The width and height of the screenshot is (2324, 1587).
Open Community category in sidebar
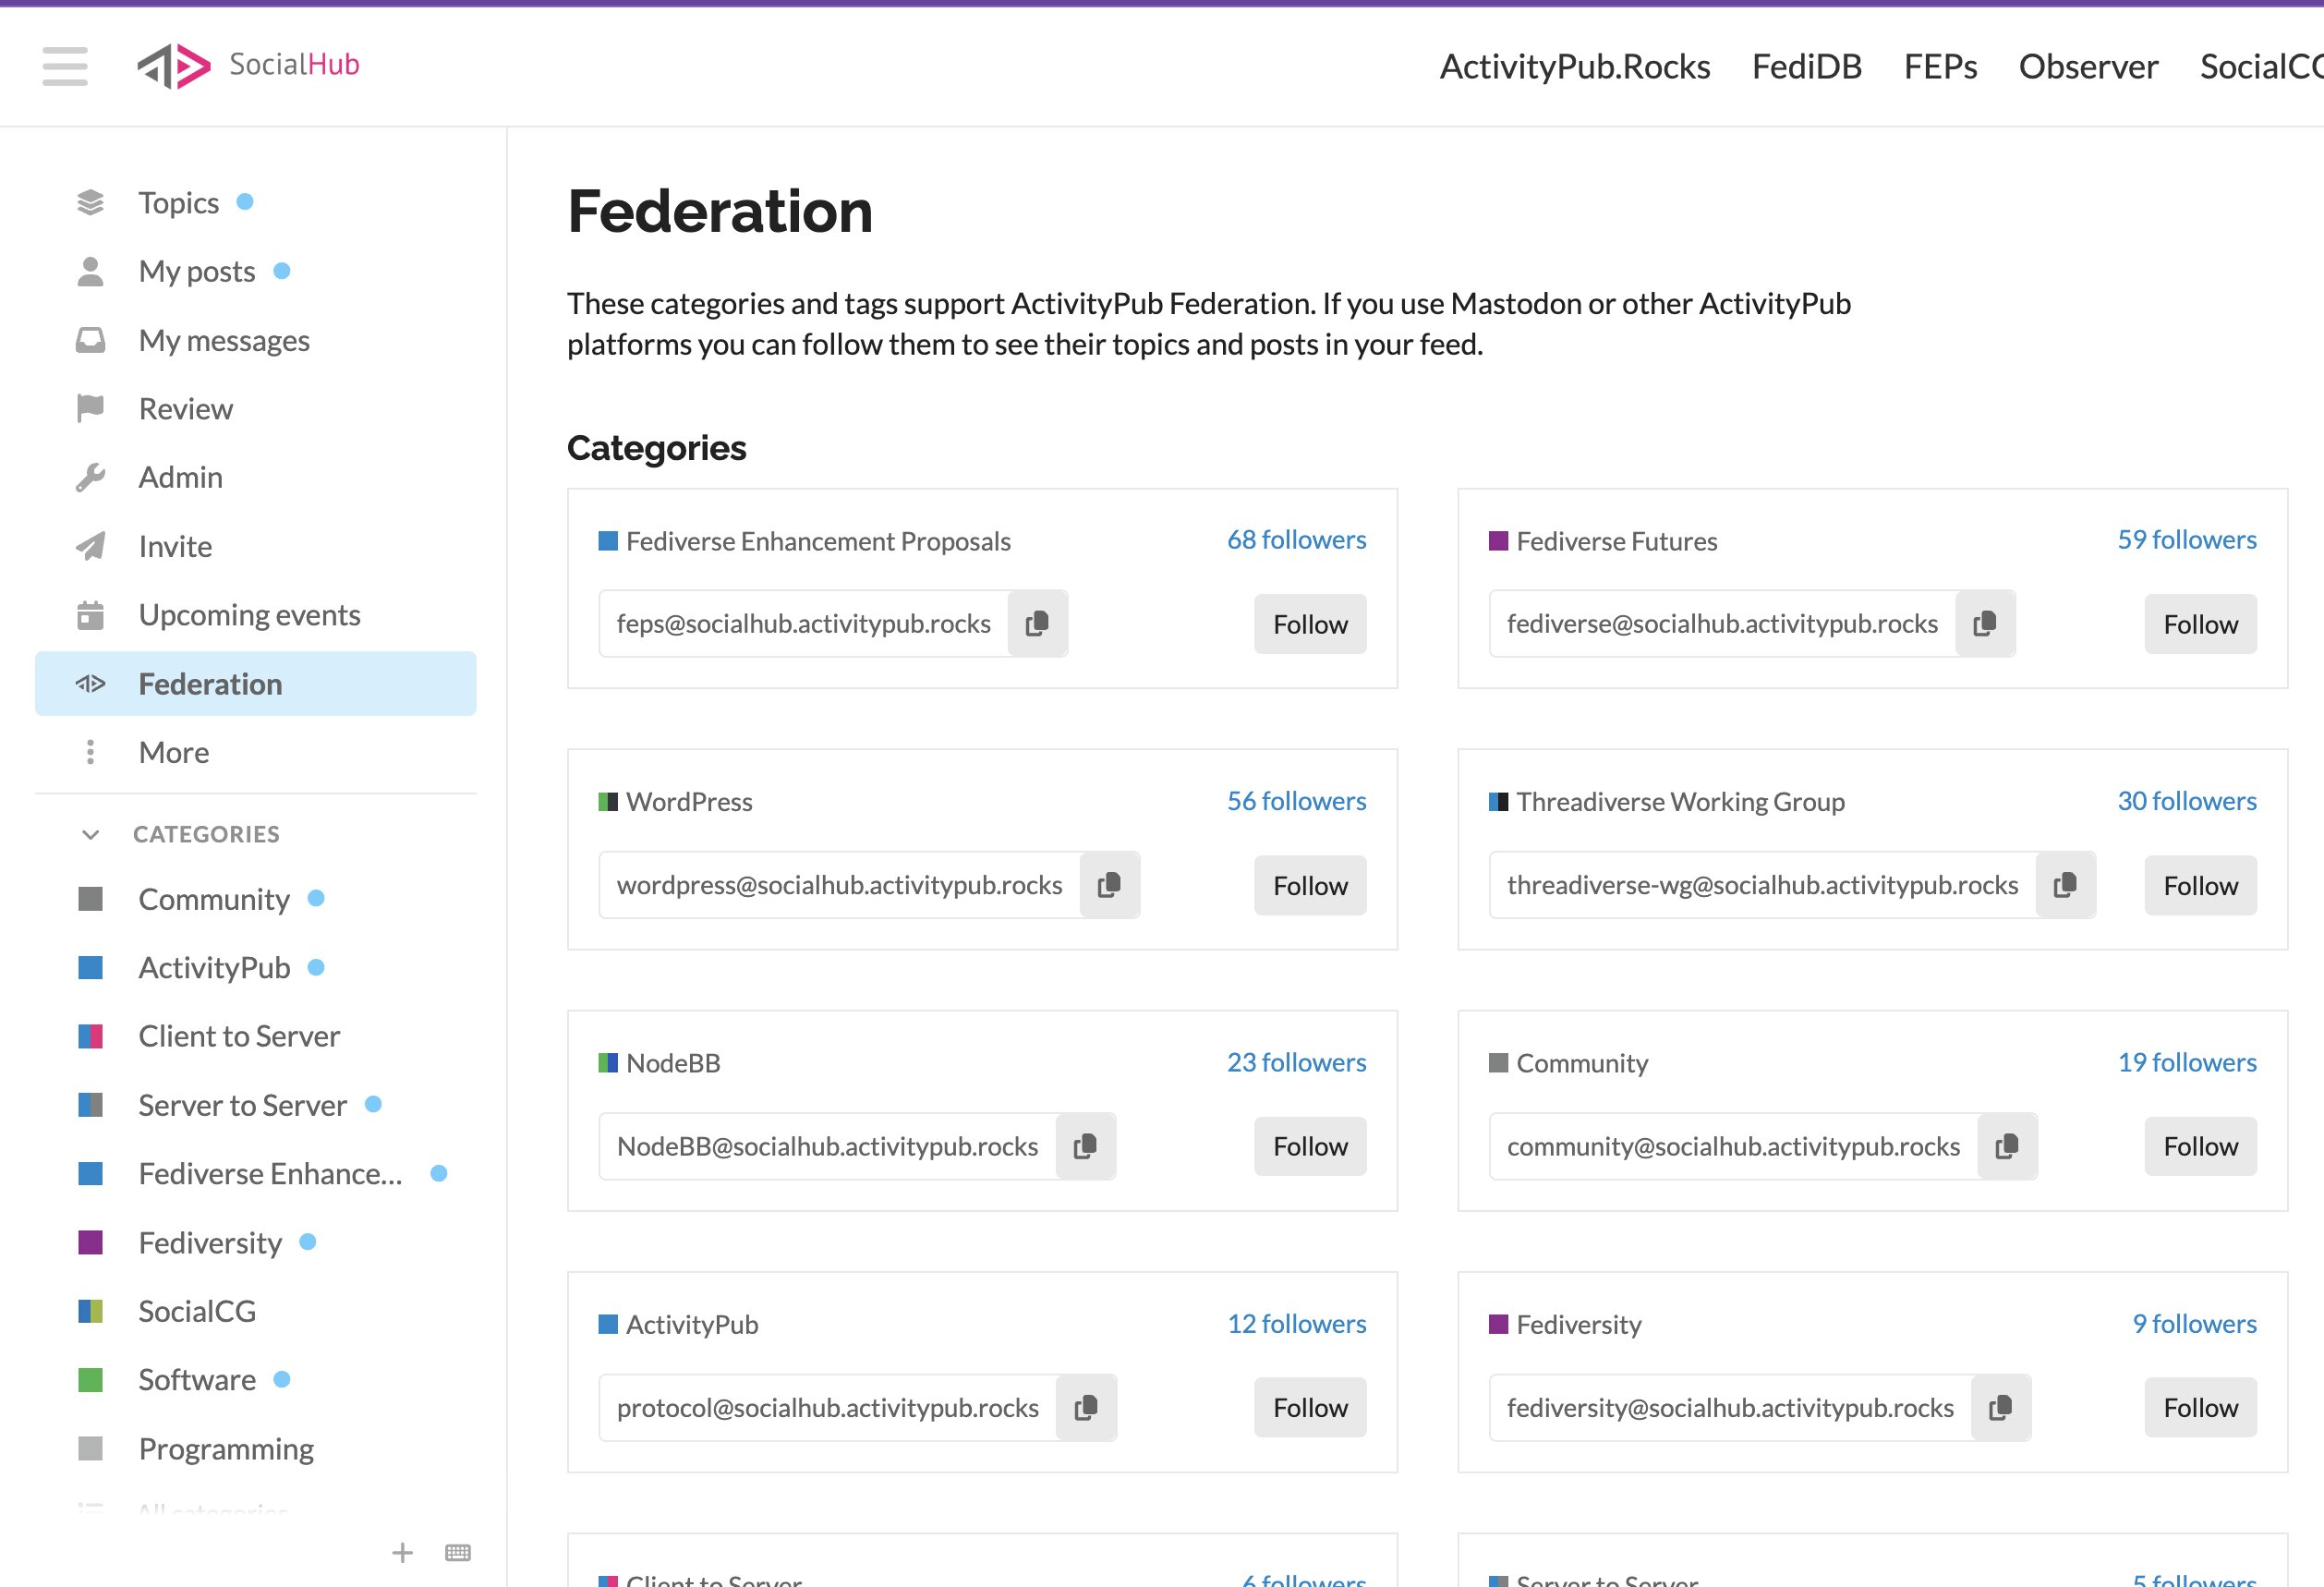tap(255, 899)
